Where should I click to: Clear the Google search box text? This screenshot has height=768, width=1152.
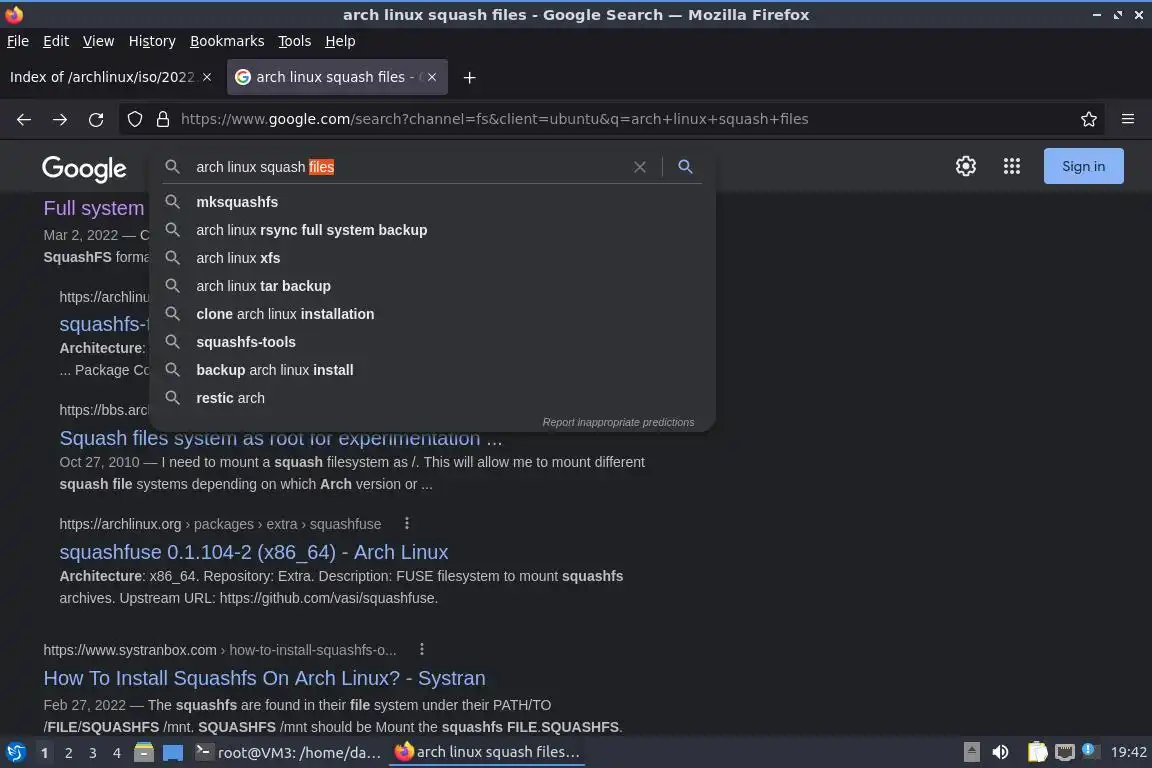click(x=640, y=167)
